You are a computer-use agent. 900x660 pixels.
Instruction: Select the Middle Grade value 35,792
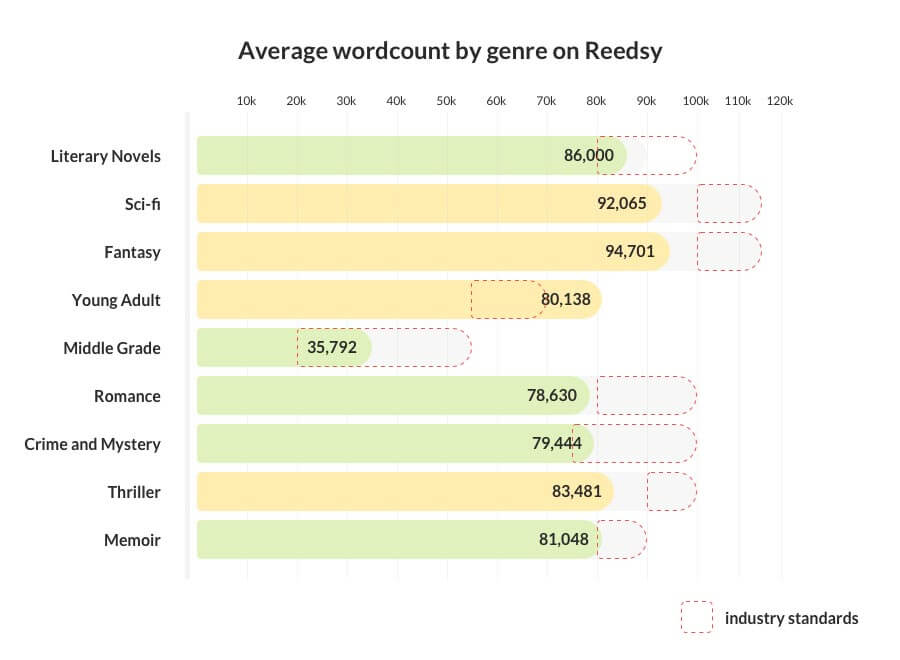(332, 347)
